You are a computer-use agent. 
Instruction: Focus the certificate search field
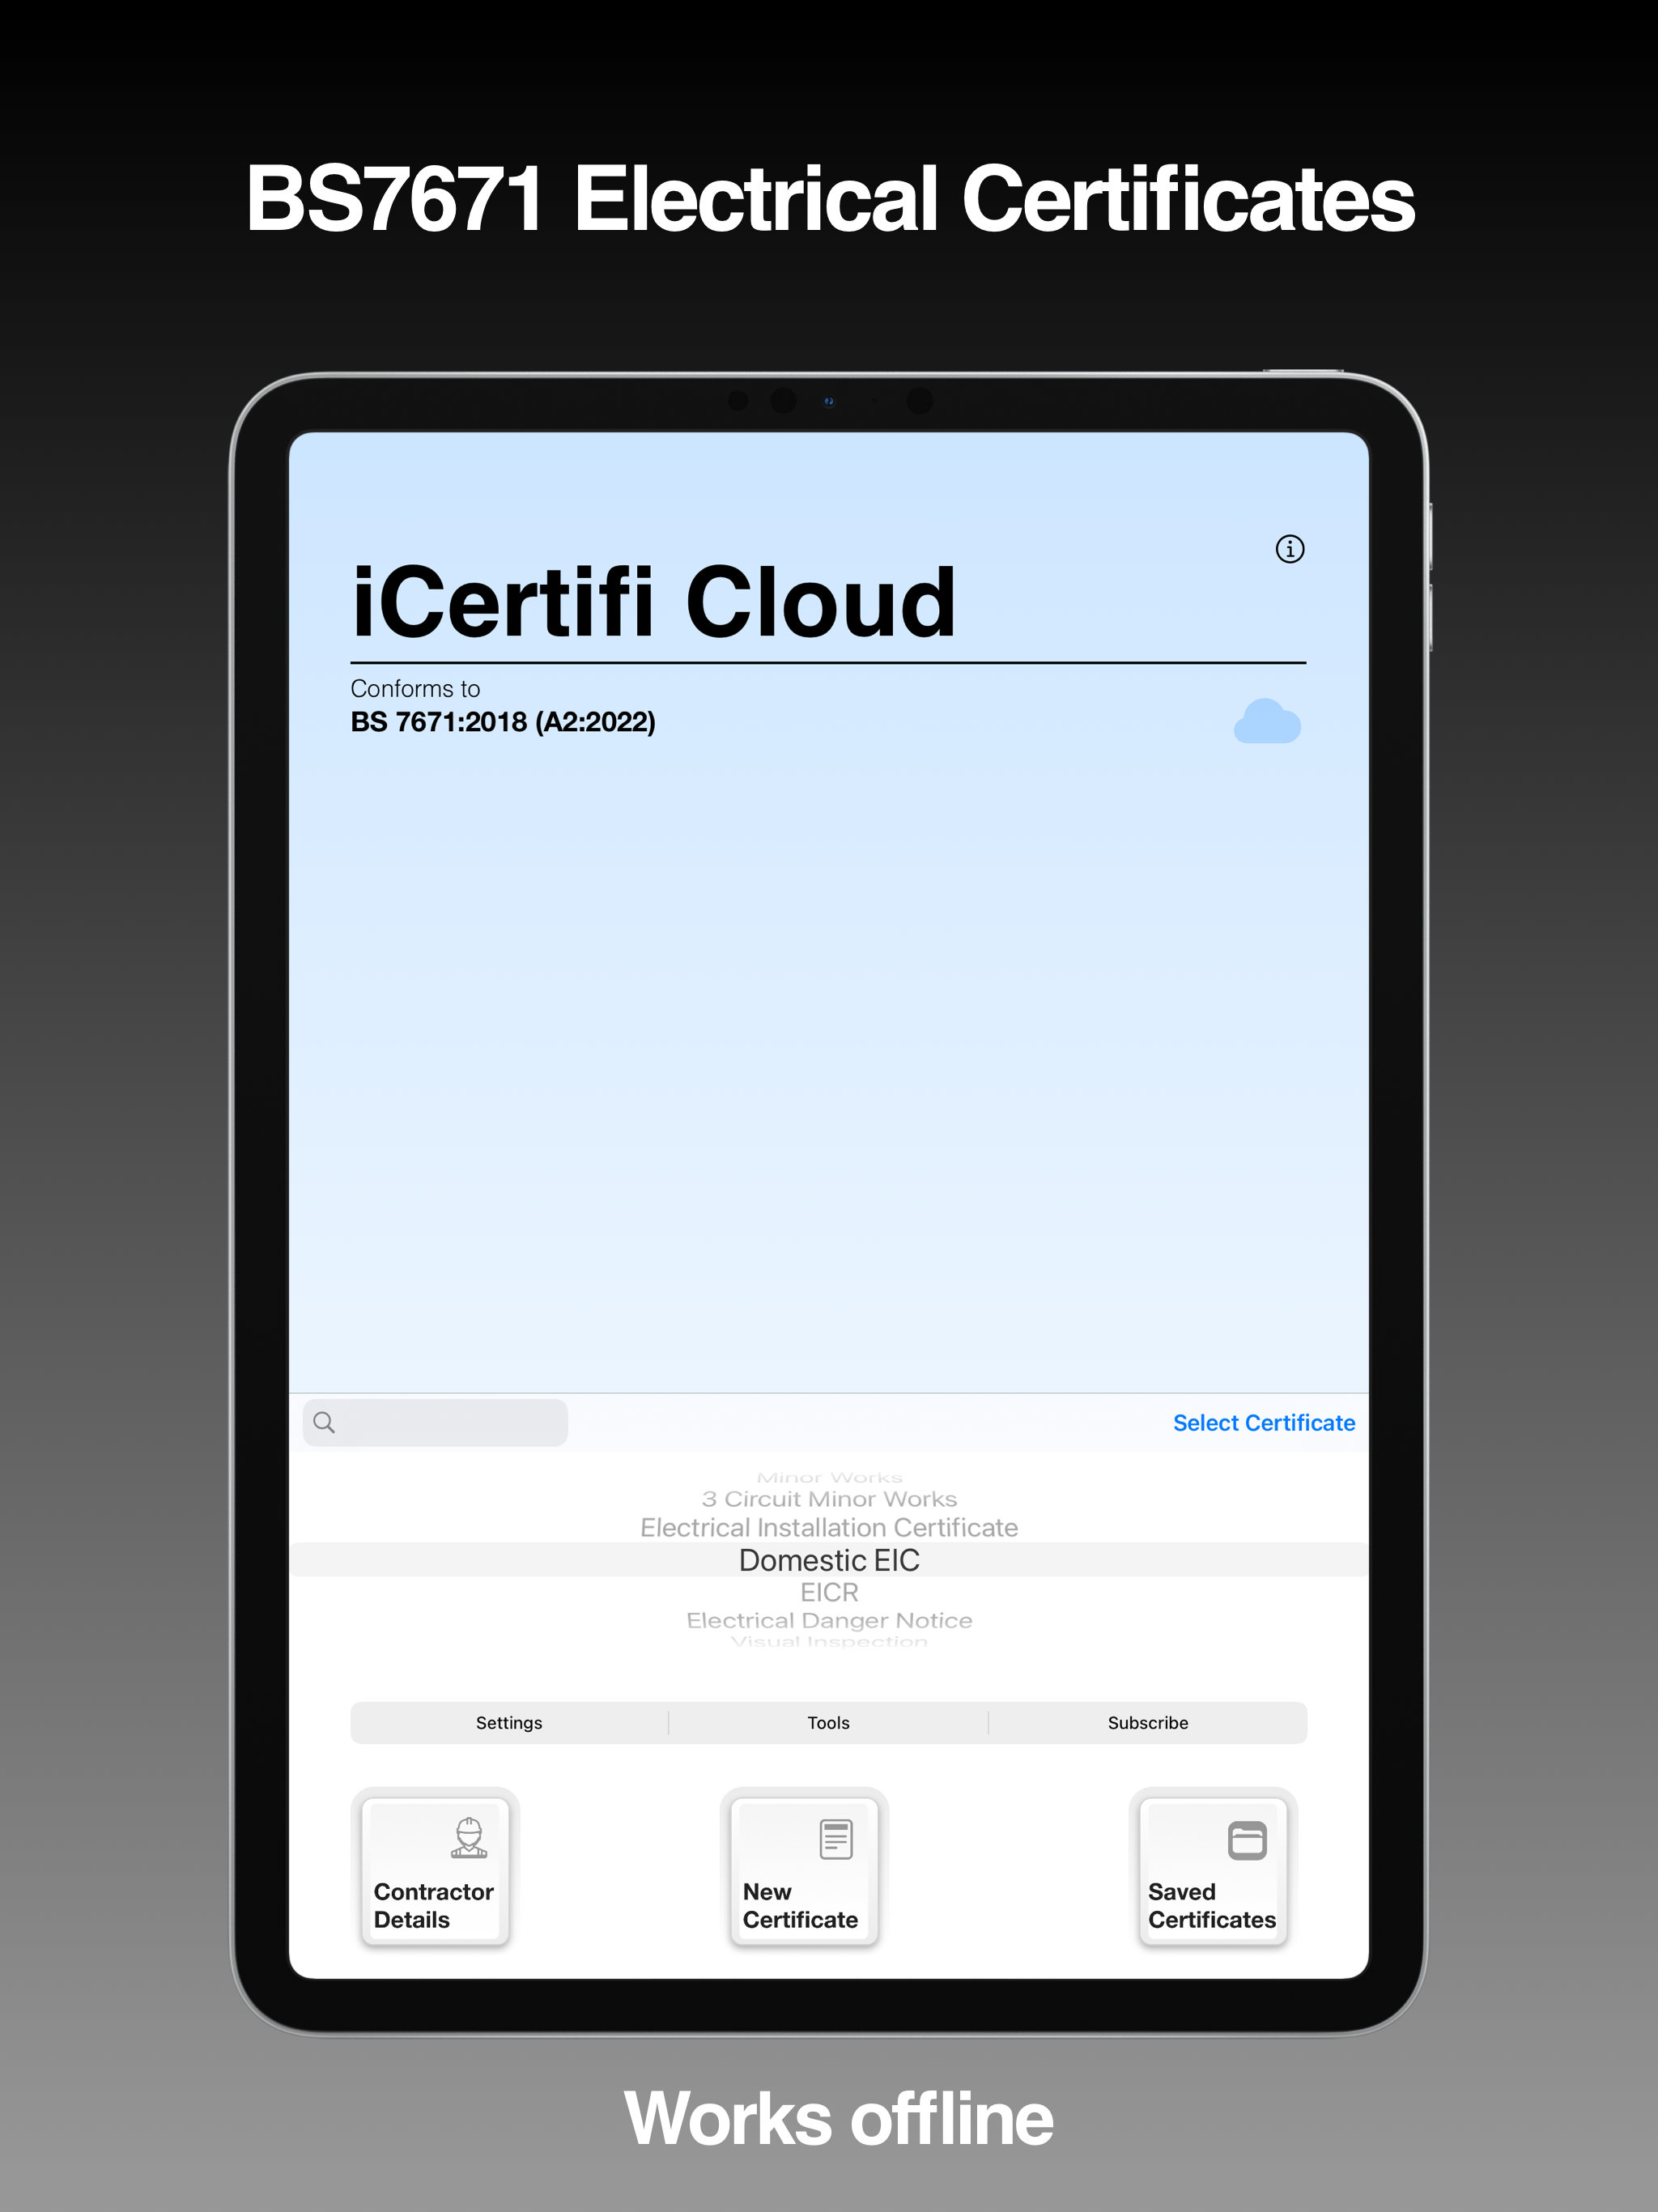click(435, 1422)
